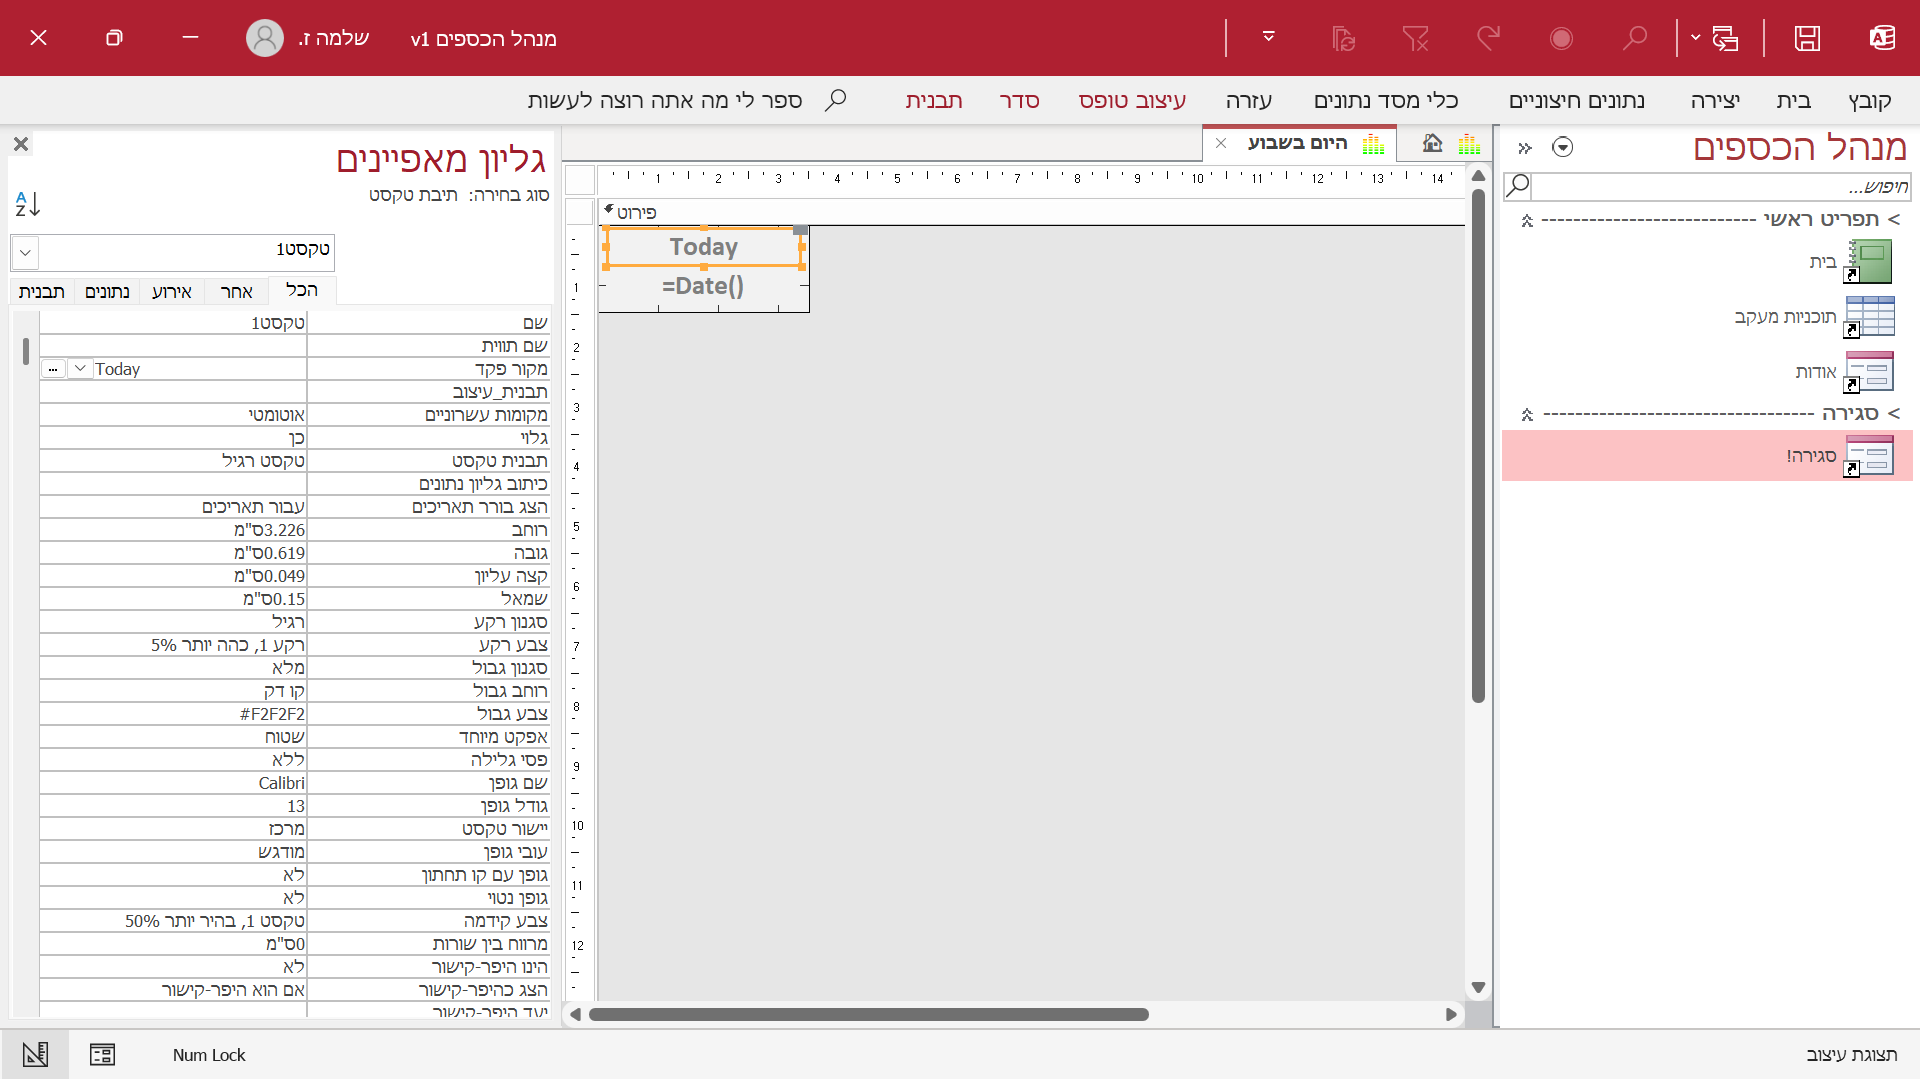Open the עזרה ribbon tab
1920x1080 pixels.
(1249, 100)
